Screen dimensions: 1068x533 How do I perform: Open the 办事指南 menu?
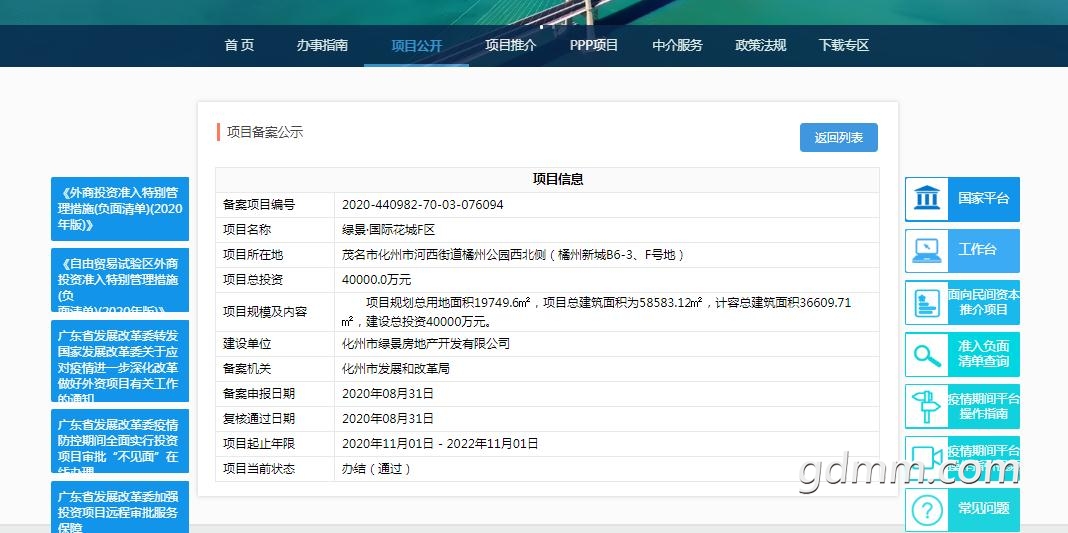[322, 45]
